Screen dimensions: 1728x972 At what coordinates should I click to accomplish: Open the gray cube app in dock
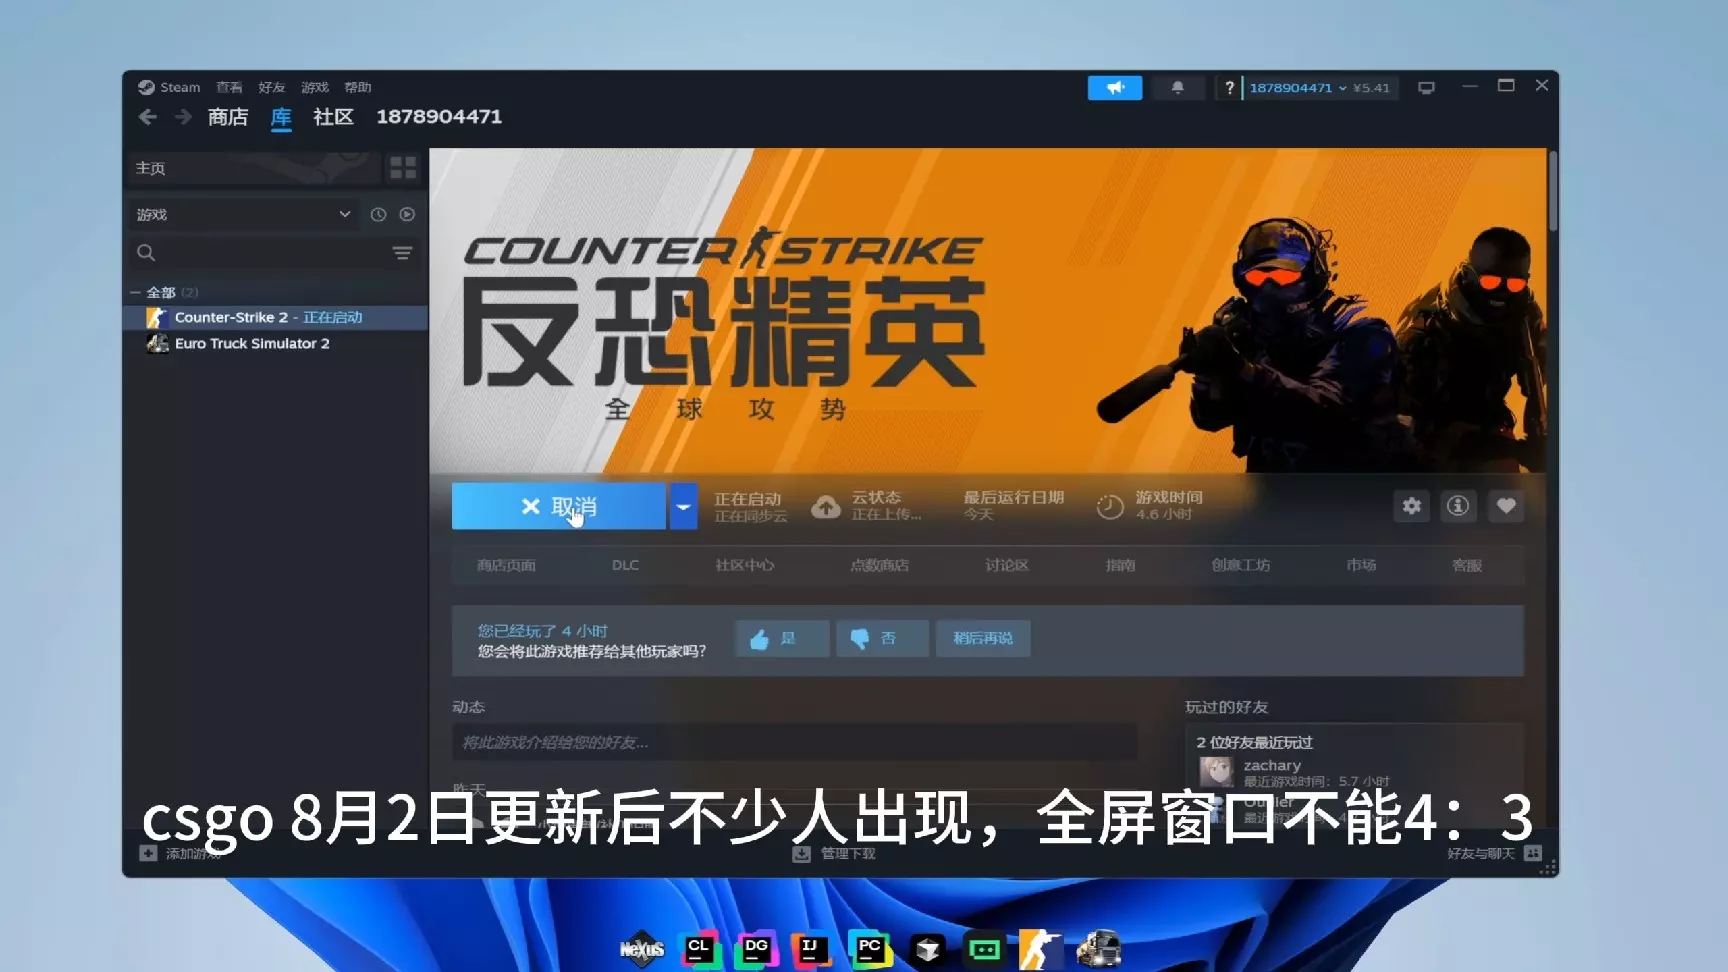[927, 949]
